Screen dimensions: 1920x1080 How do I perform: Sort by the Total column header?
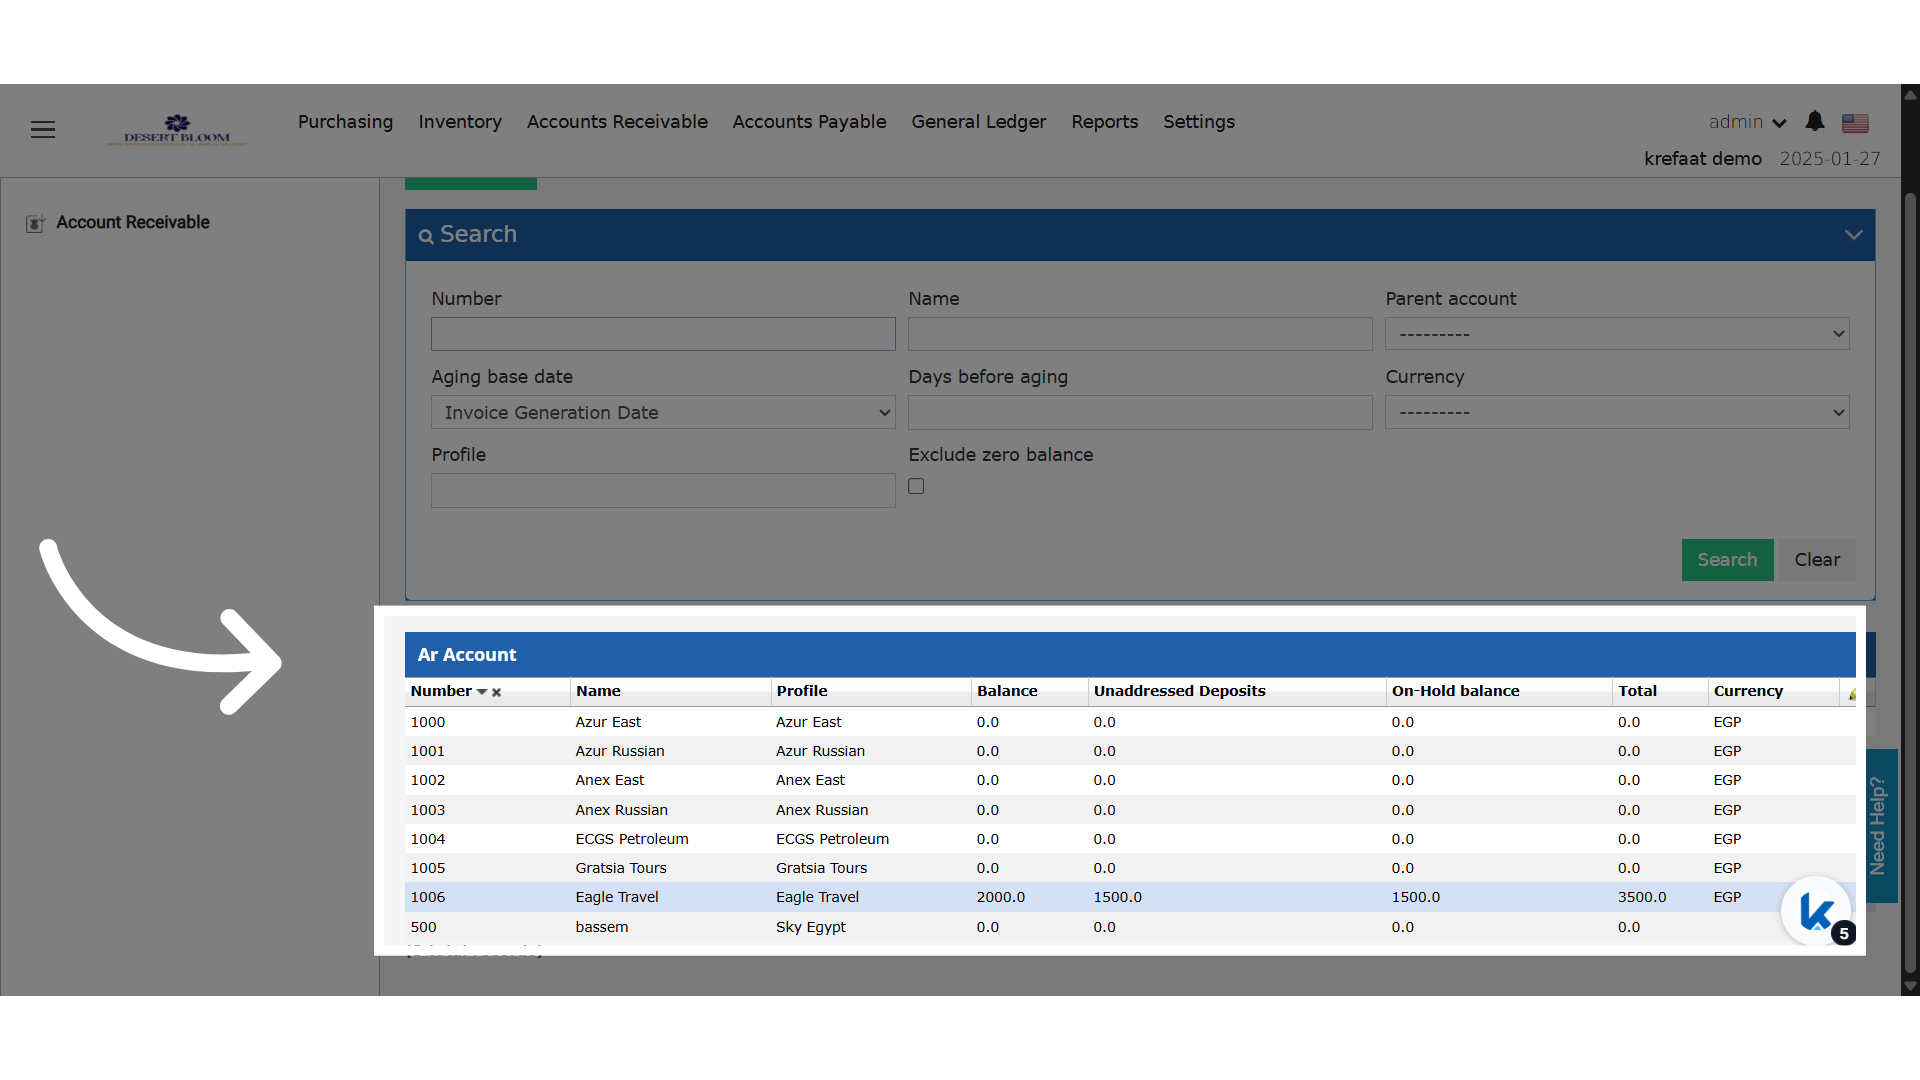[x=1637, y=691]
